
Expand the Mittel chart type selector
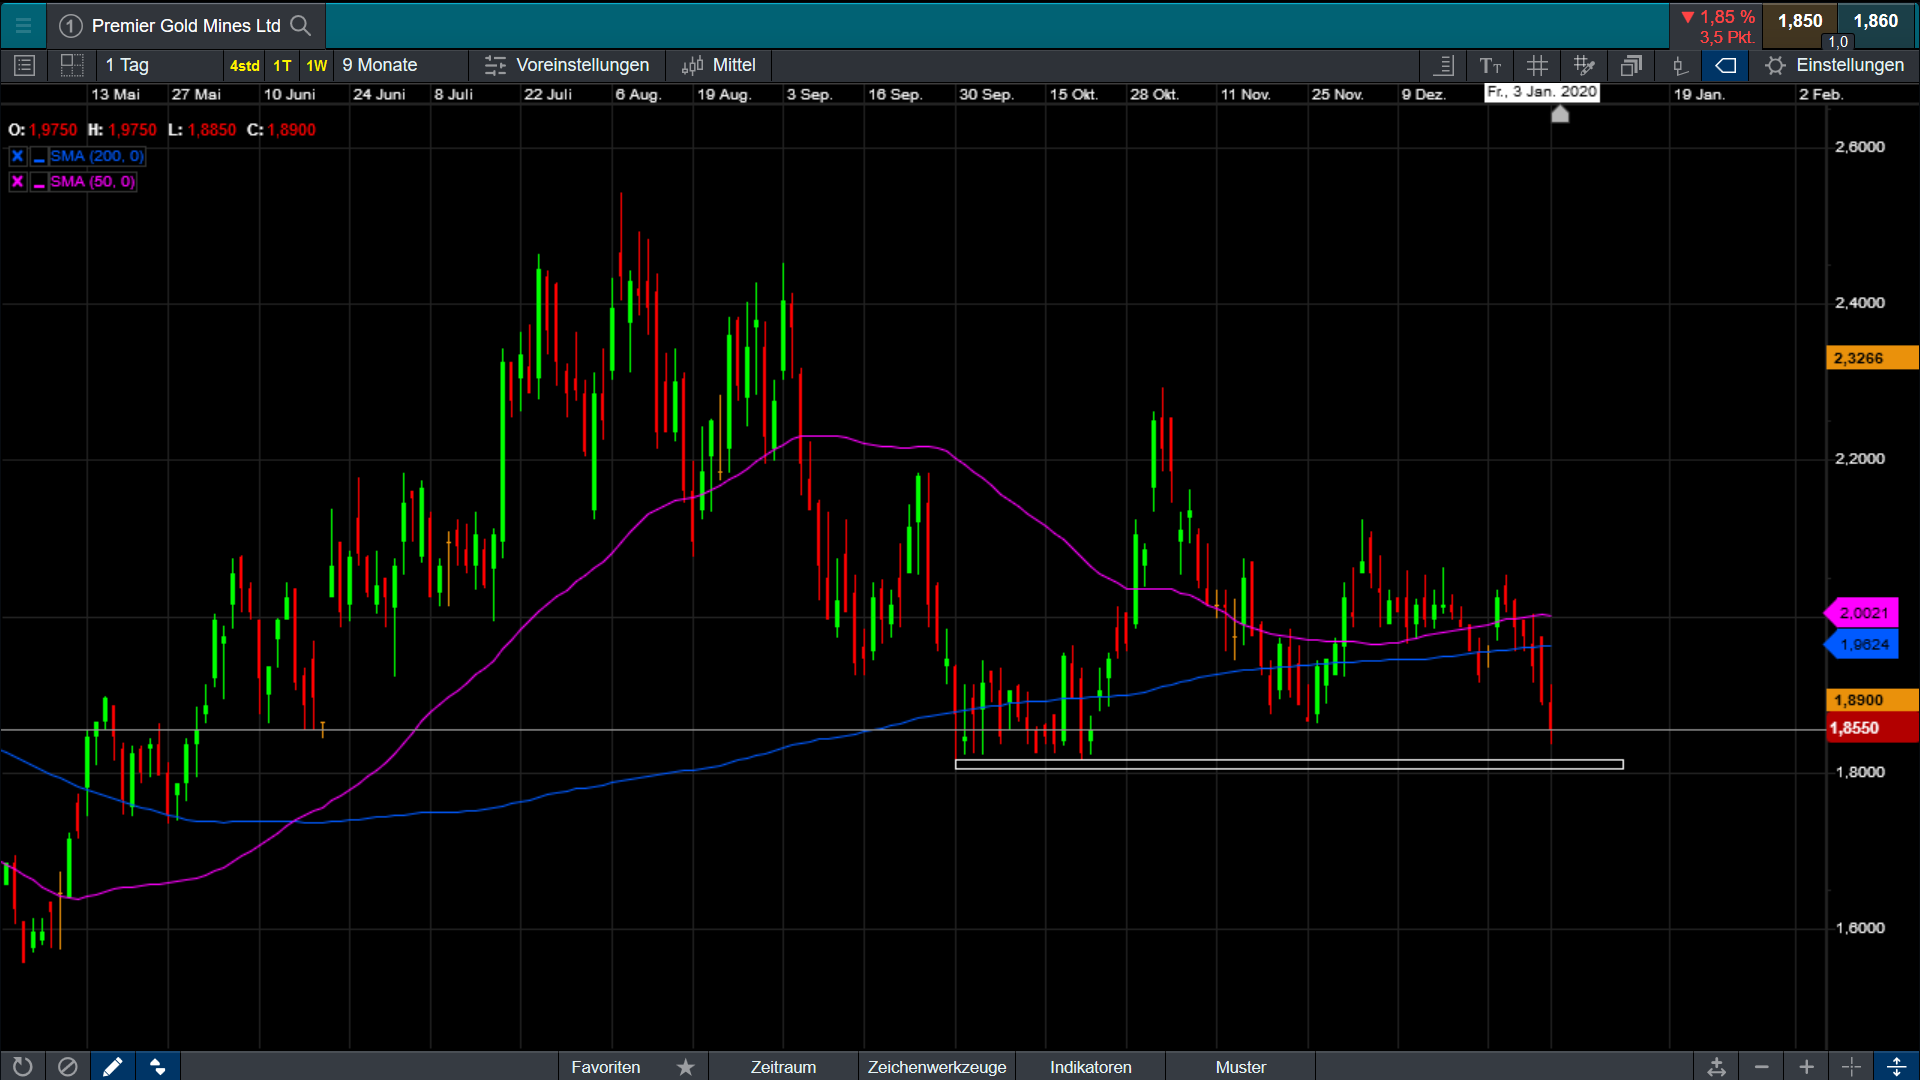pos(719,66)
